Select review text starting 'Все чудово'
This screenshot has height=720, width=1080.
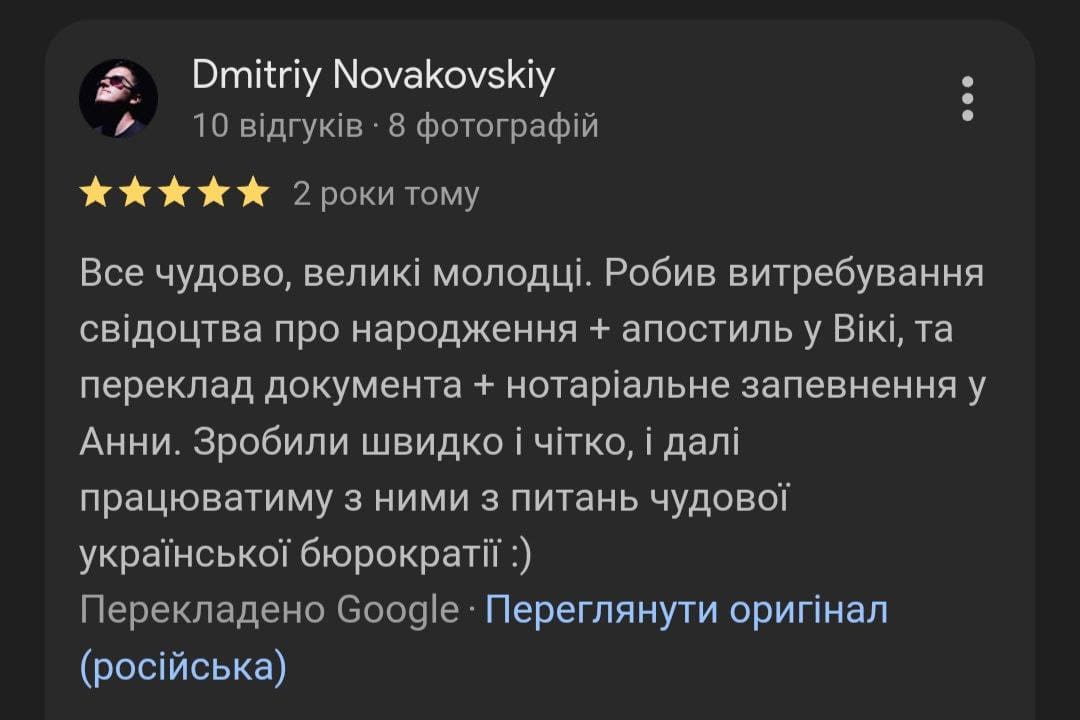(x=531, y=414)
